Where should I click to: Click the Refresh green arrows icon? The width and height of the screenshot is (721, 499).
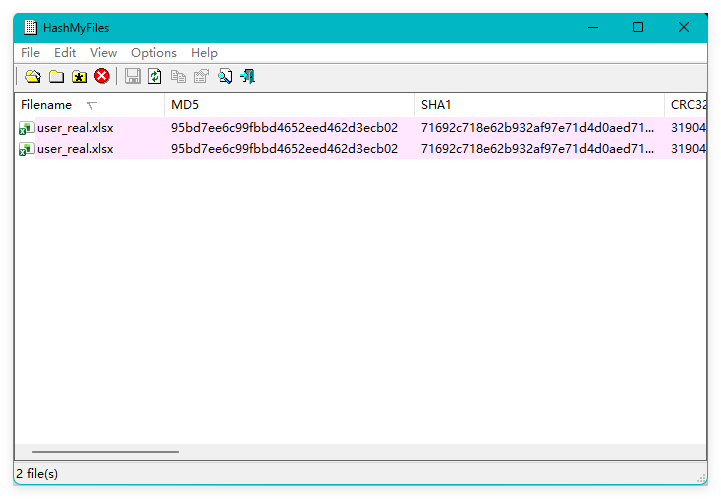(x=155, y=76)
